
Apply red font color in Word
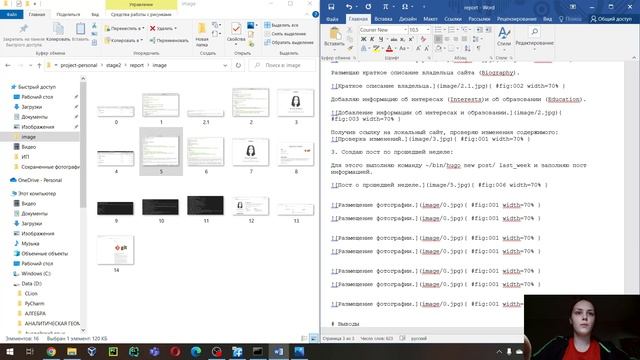(389, 48)
